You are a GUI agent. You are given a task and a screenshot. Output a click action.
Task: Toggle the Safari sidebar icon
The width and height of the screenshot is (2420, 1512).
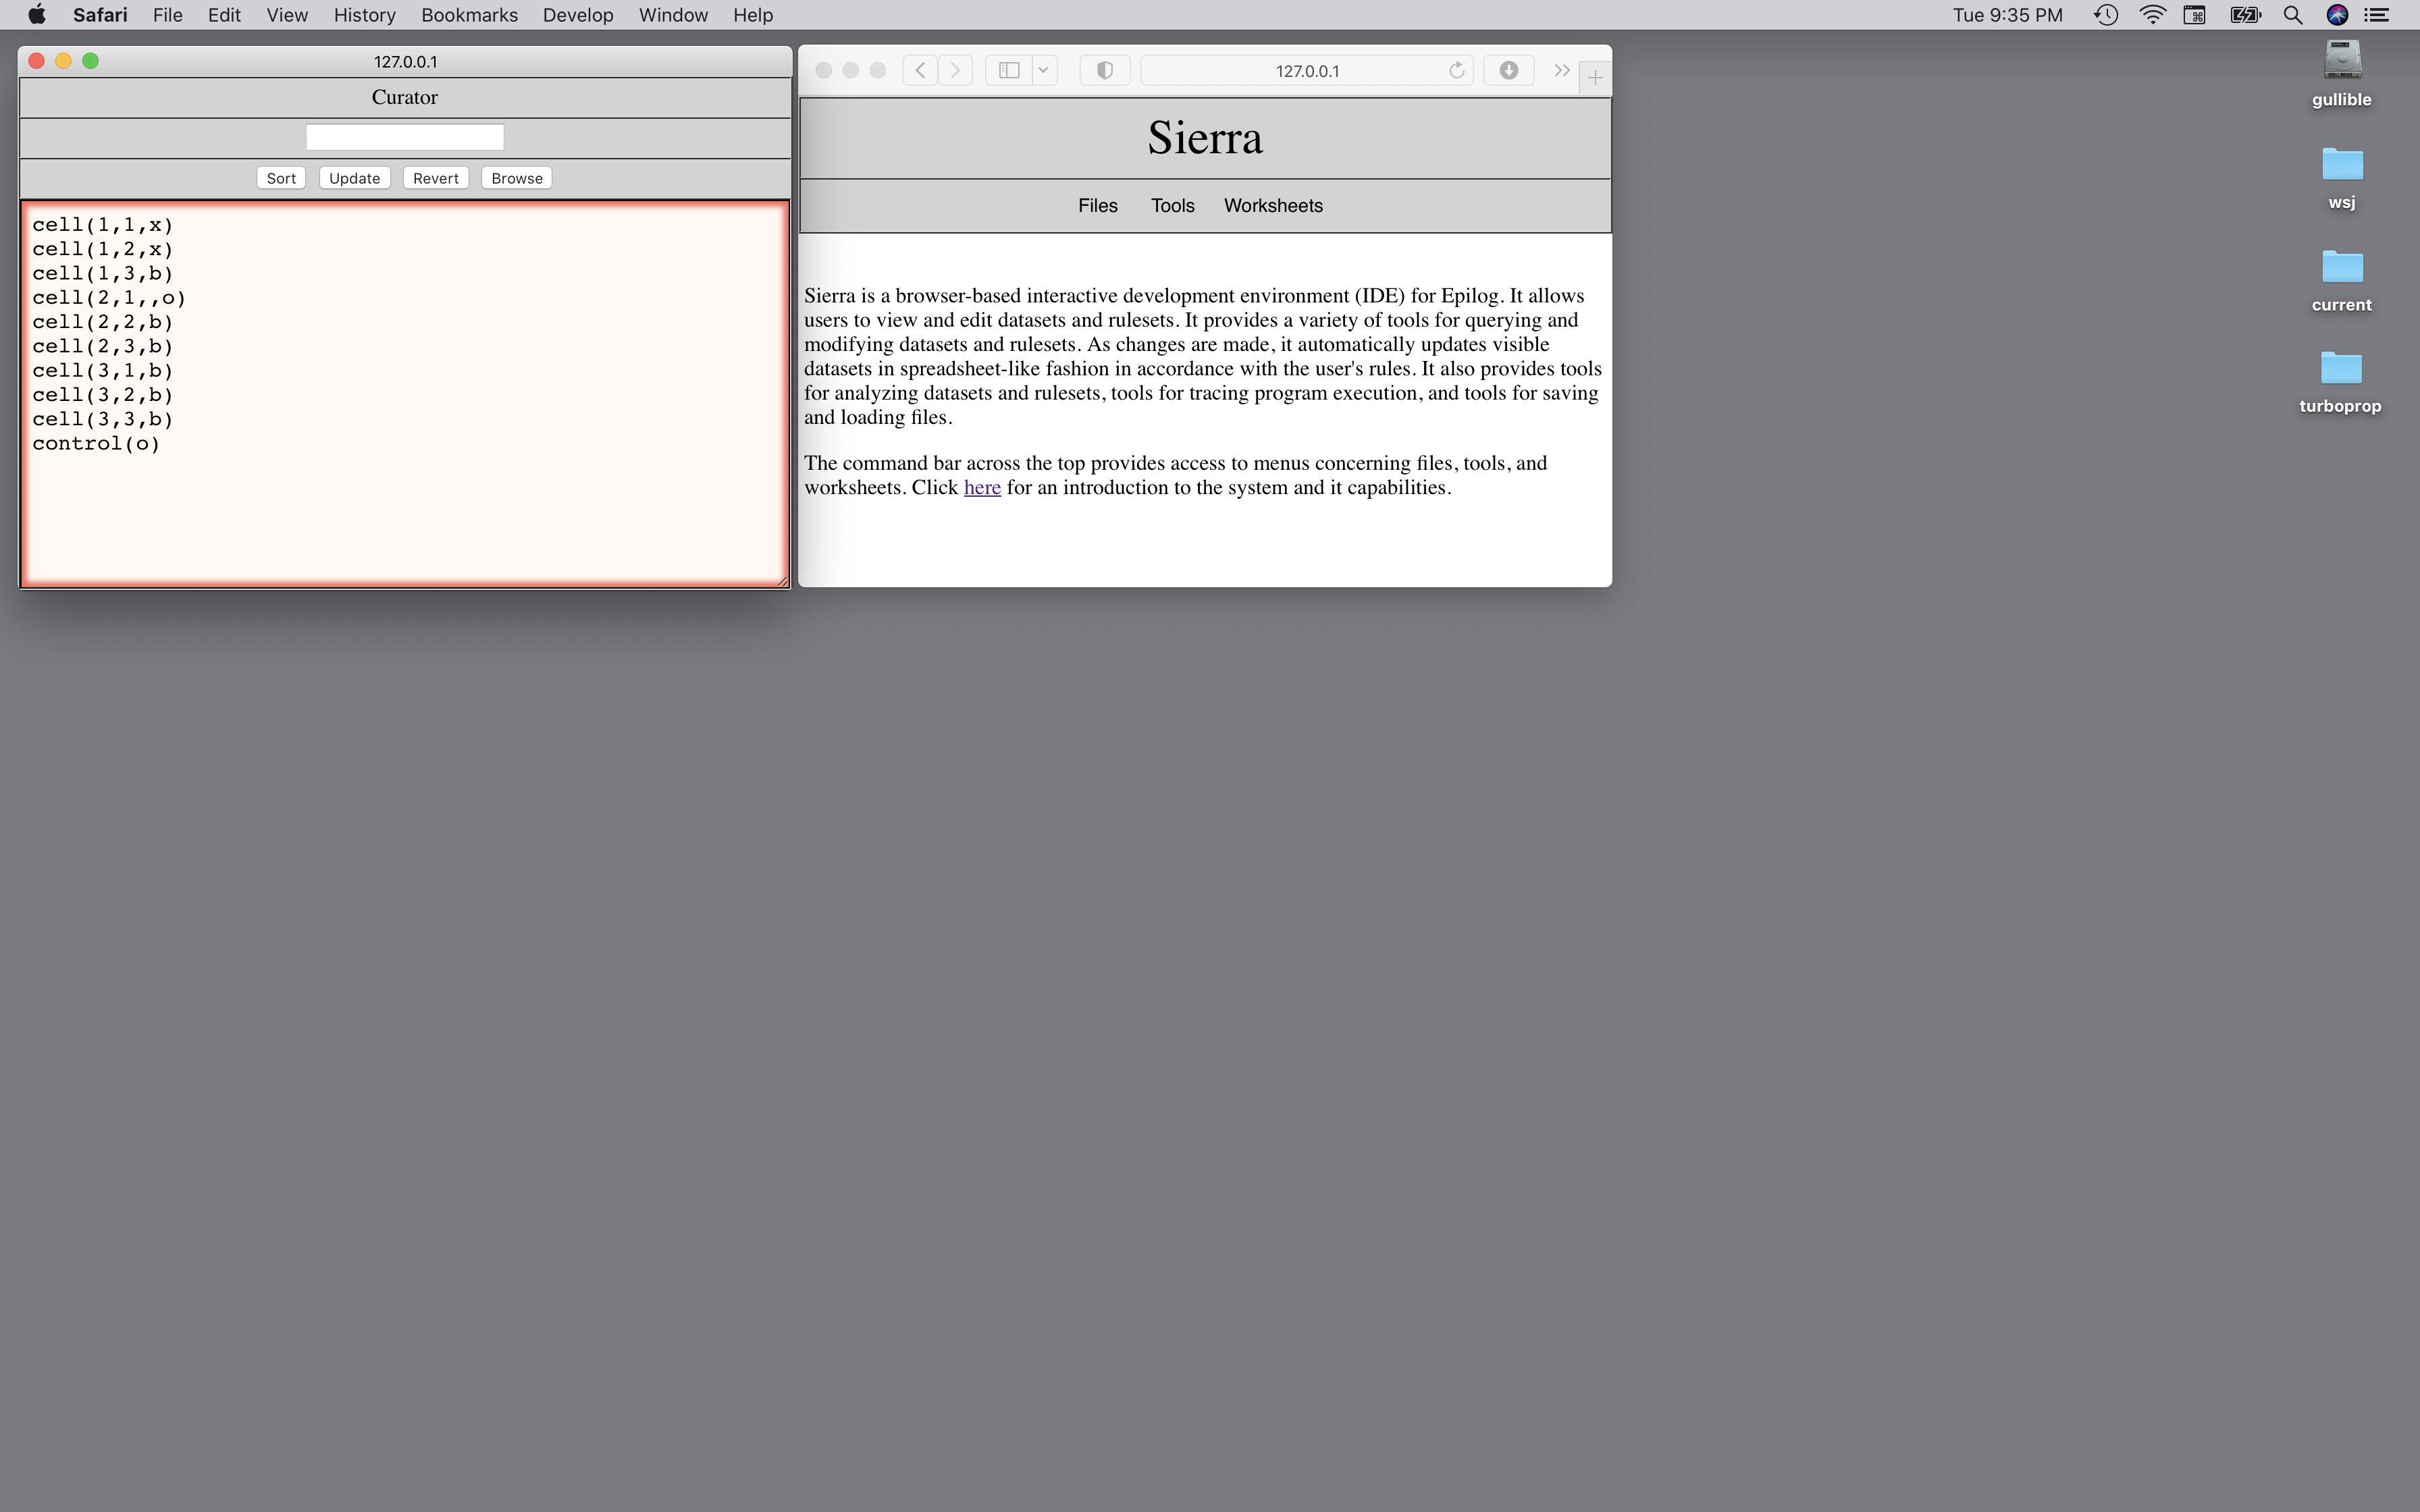pos(1009,70)
